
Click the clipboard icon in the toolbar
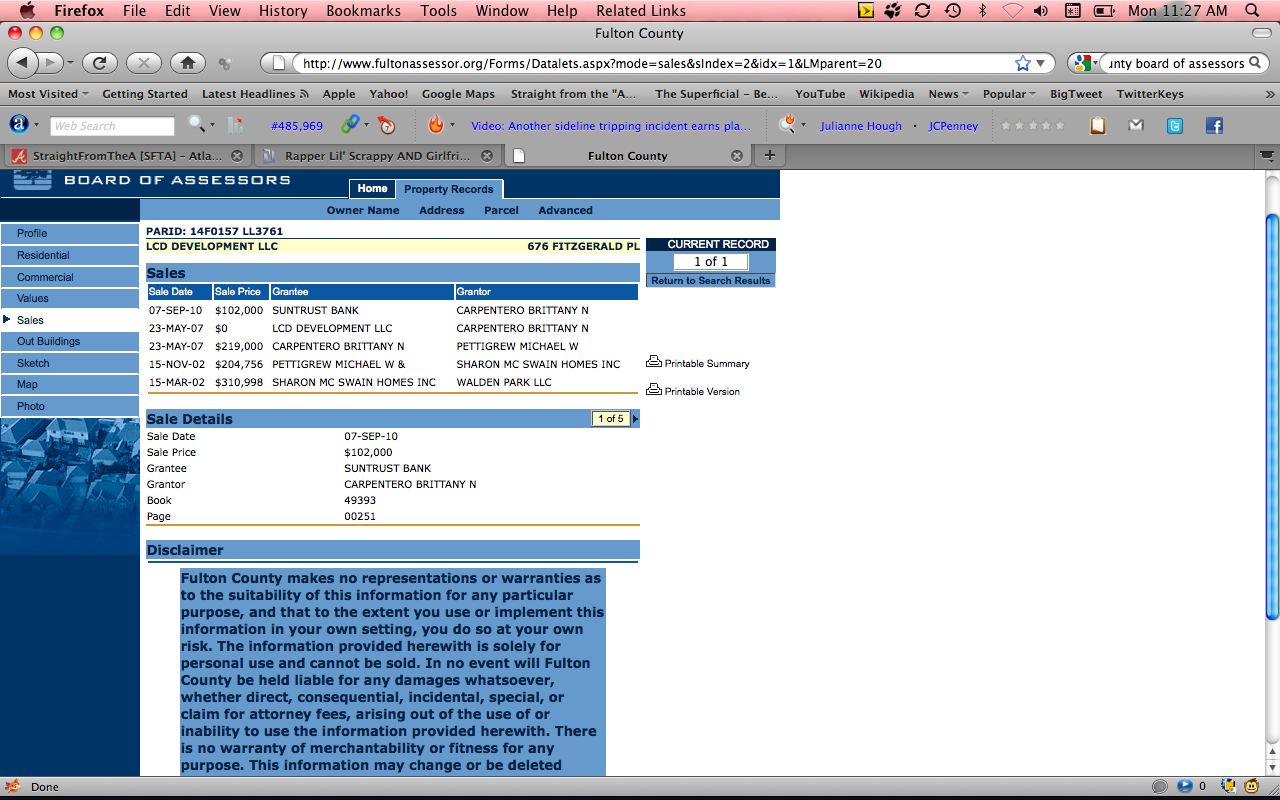[x=1098, y=126]
